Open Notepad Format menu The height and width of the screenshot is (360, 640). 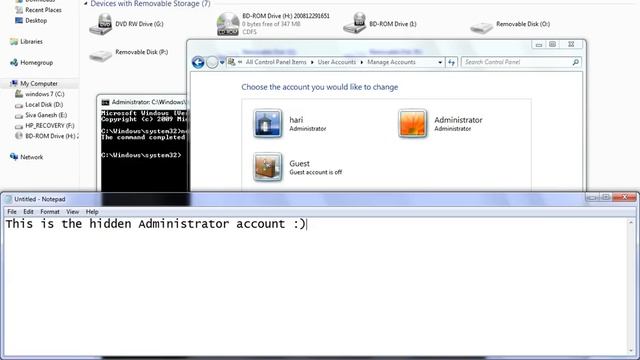click(x=50, y=212)
